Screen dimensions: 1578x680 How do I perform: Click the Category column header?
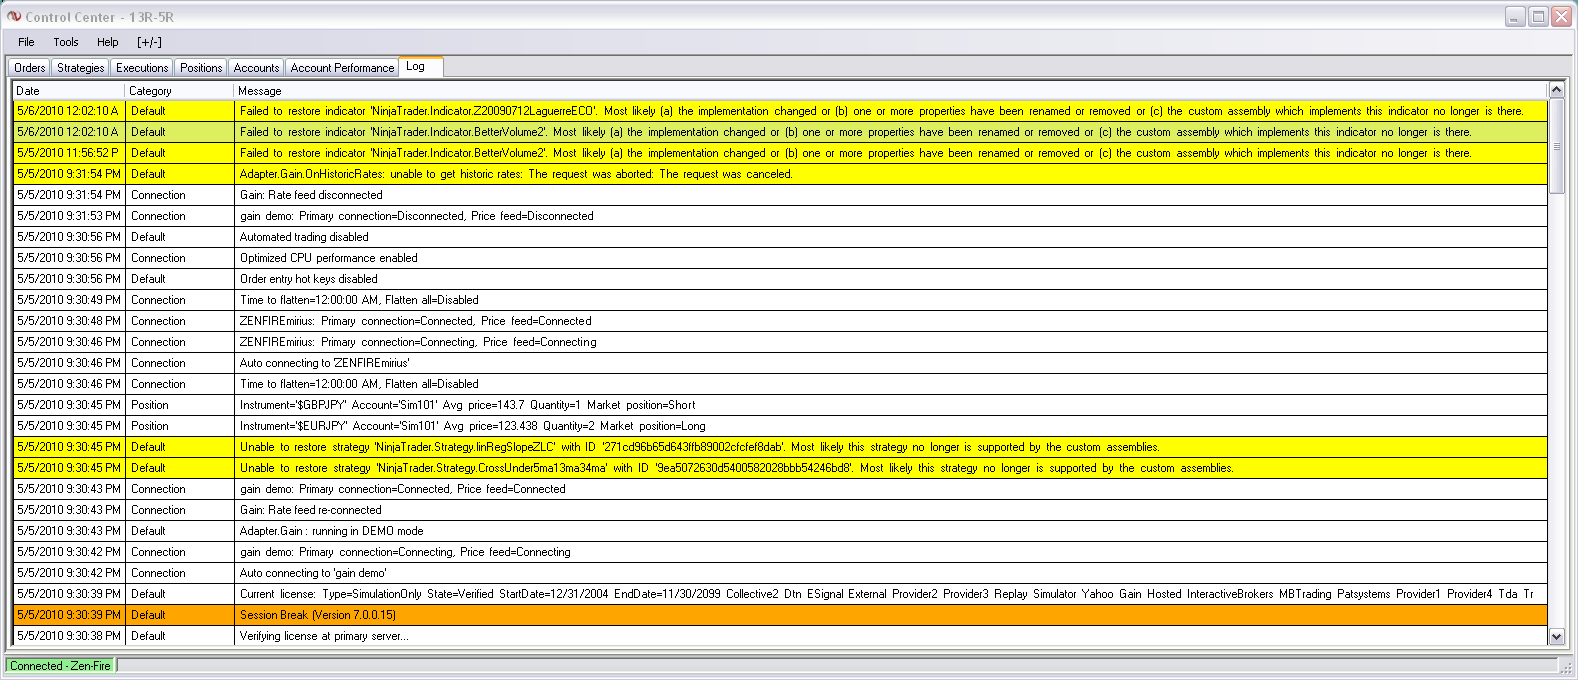click(179, 91)
